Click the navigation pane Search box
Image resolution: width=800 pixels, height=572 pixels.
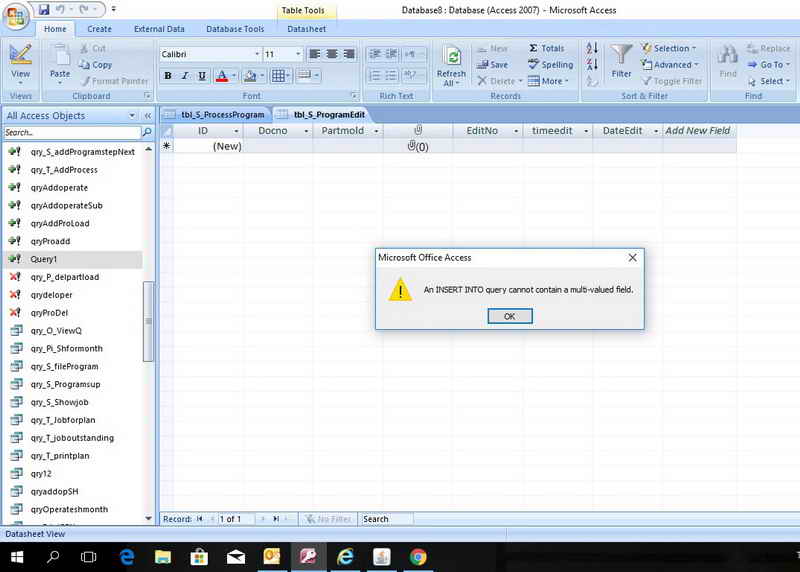[x=71, y=133]
